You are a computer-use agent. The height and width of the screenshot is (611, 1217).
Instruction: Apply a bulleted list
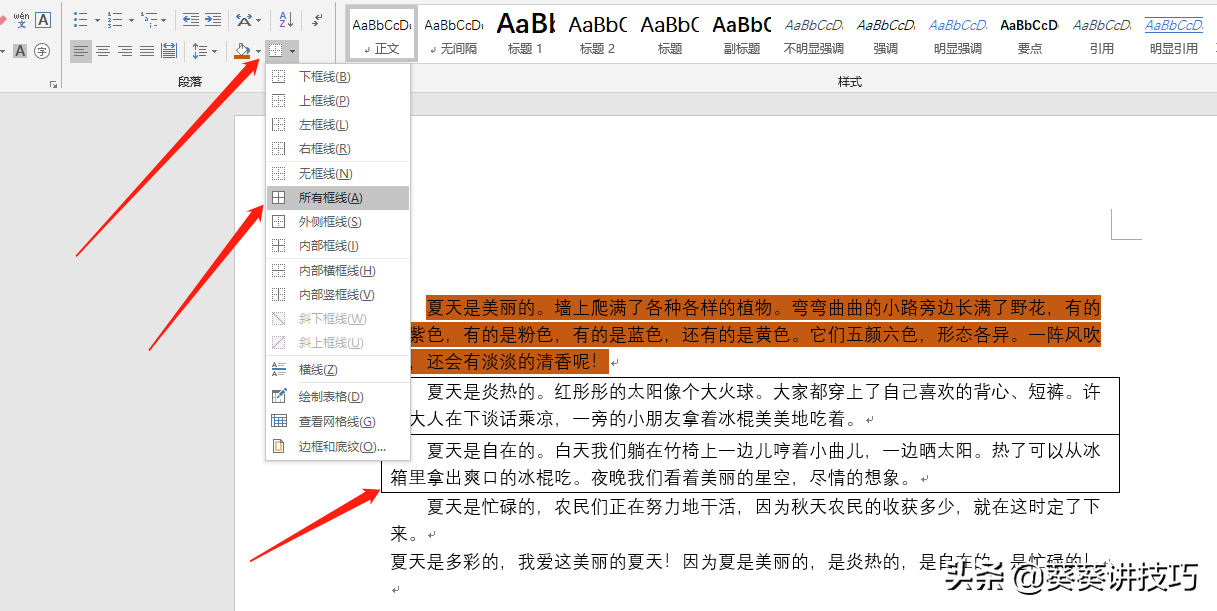click(x=82, y=20)
